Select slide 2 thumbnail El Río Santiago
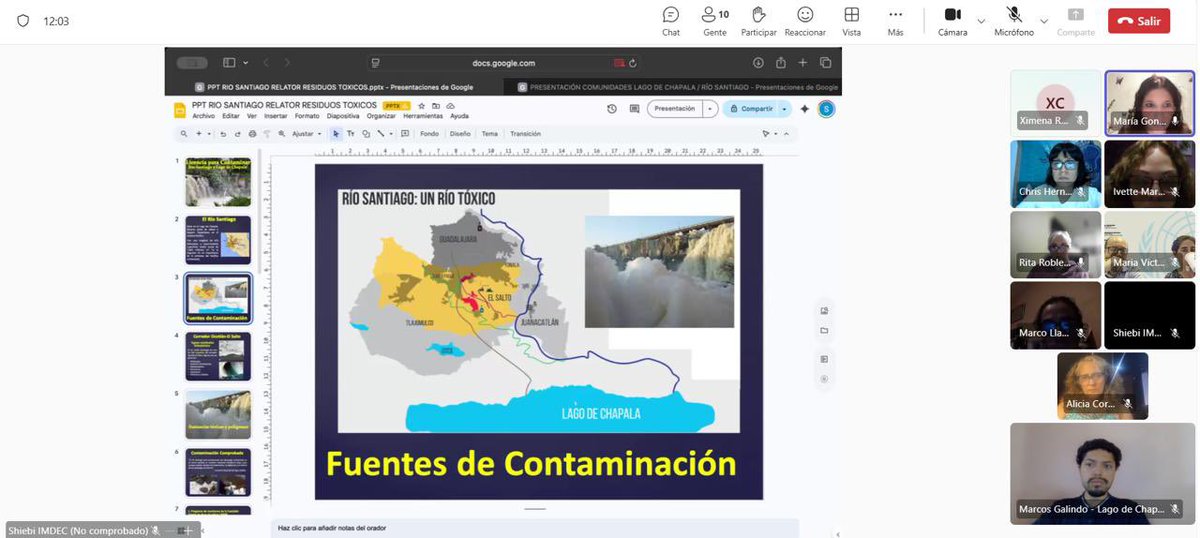Viewport: 1200px width, 538px height. tap(218, 240)
